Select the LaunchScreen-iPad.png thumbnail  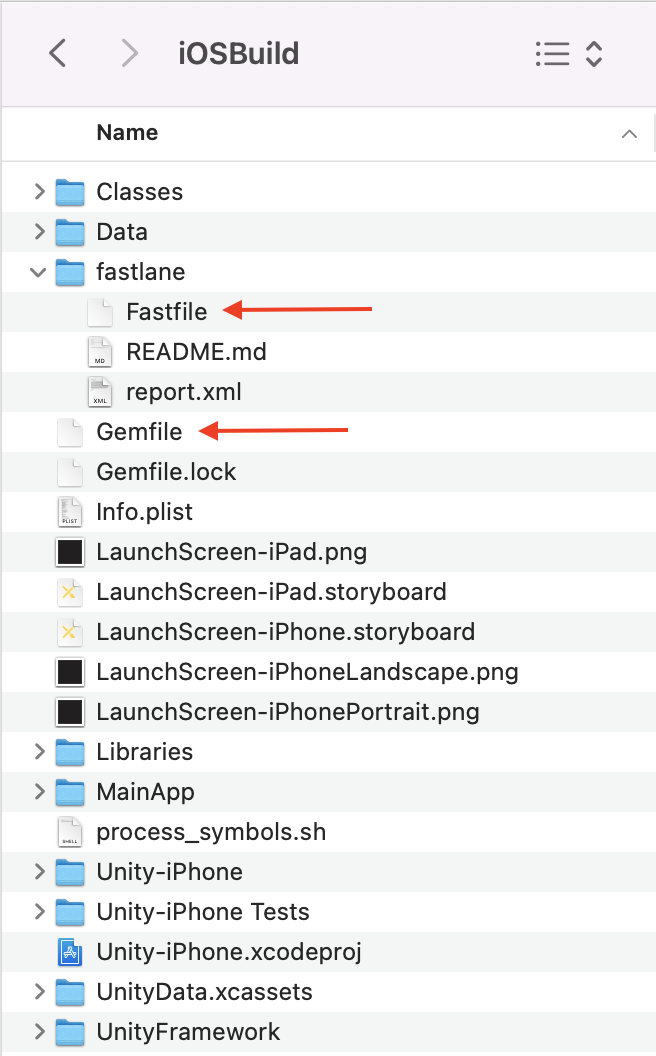pos(70,552)
